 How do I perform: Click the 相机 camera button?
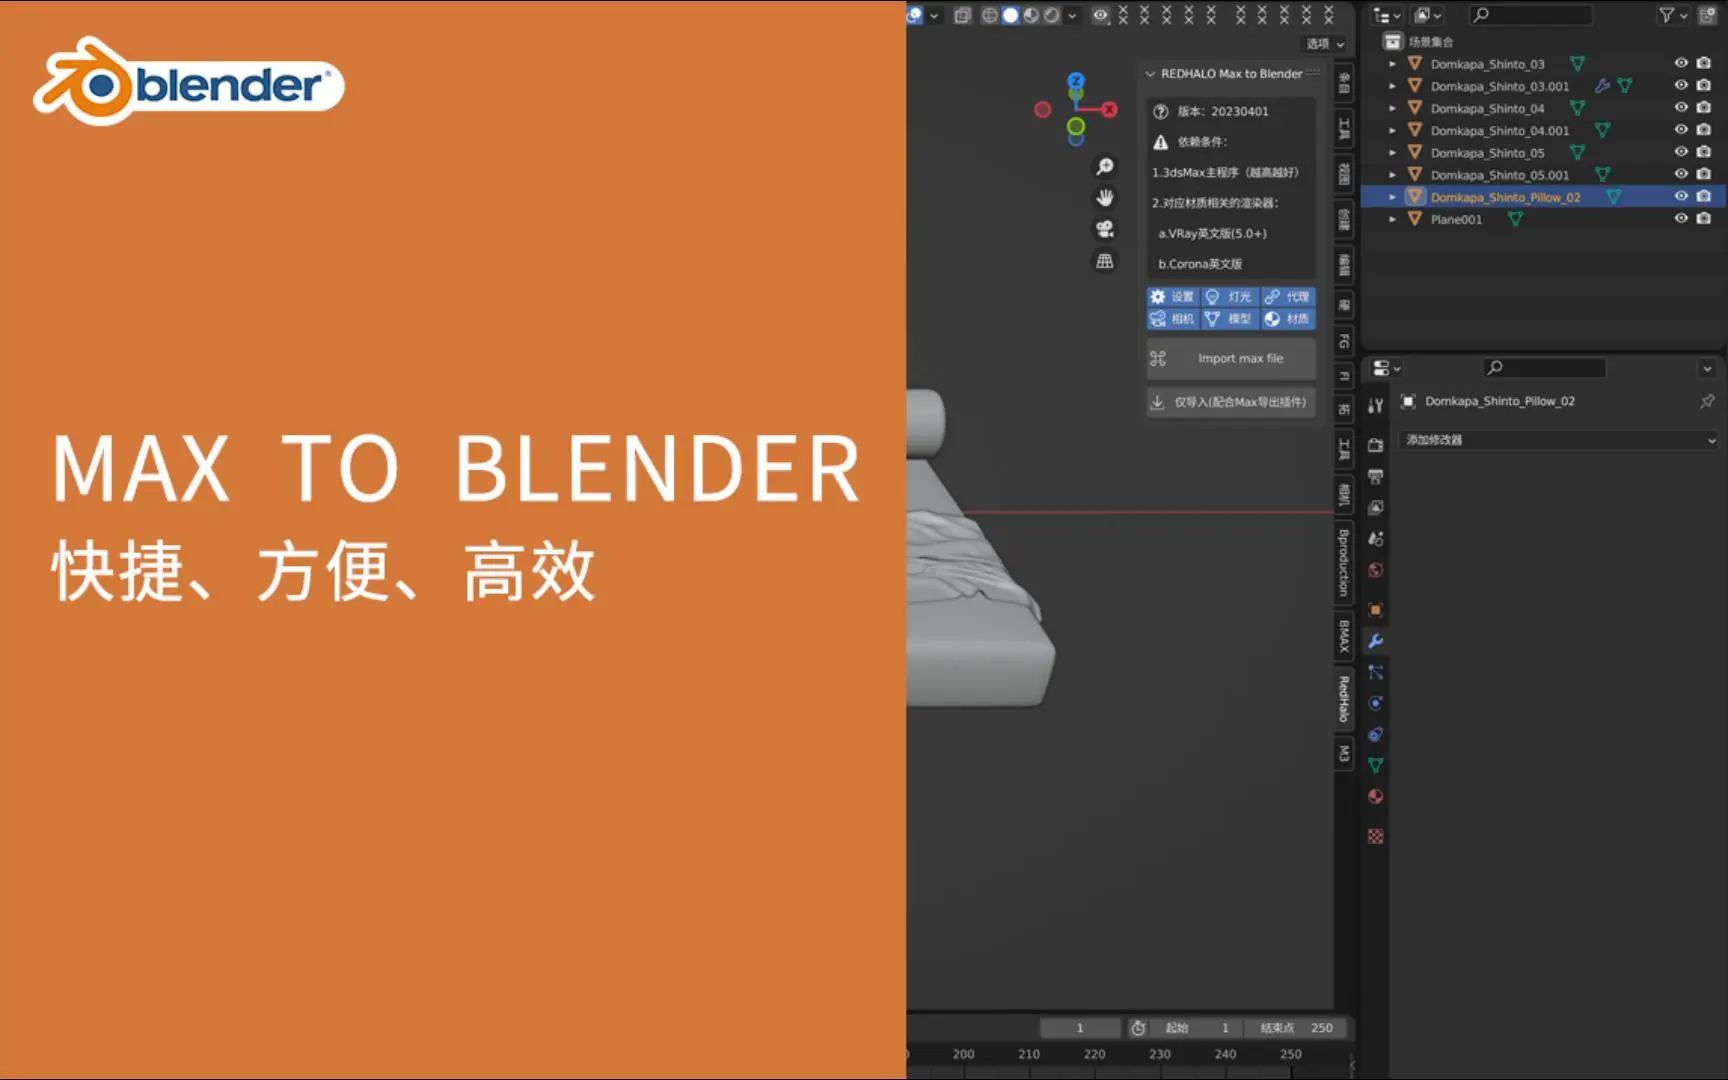tap(1173, 319)
